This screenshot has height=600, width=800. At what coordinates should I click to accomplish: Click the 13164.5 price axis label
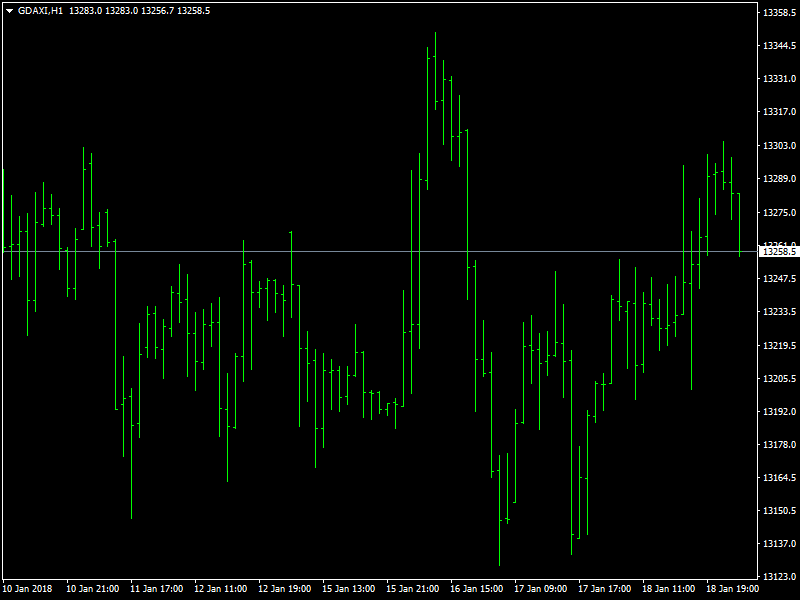pyautogui.click(x=779, y=478)
